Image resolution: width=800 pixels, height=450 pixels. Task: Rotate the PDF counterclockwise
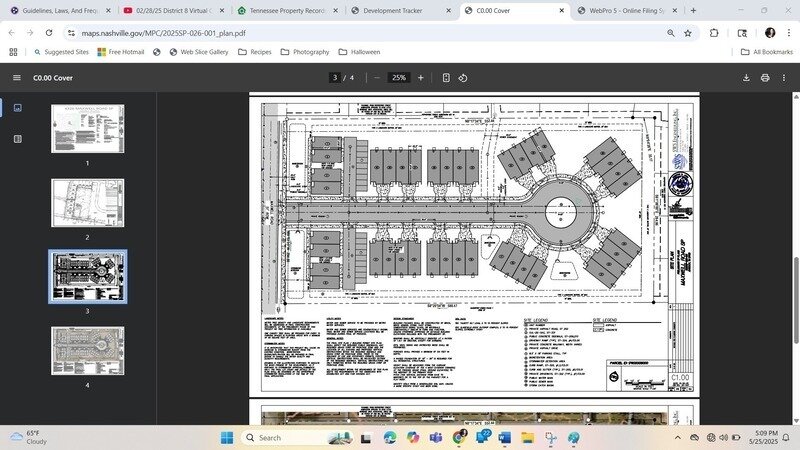(x=463, y=77)
